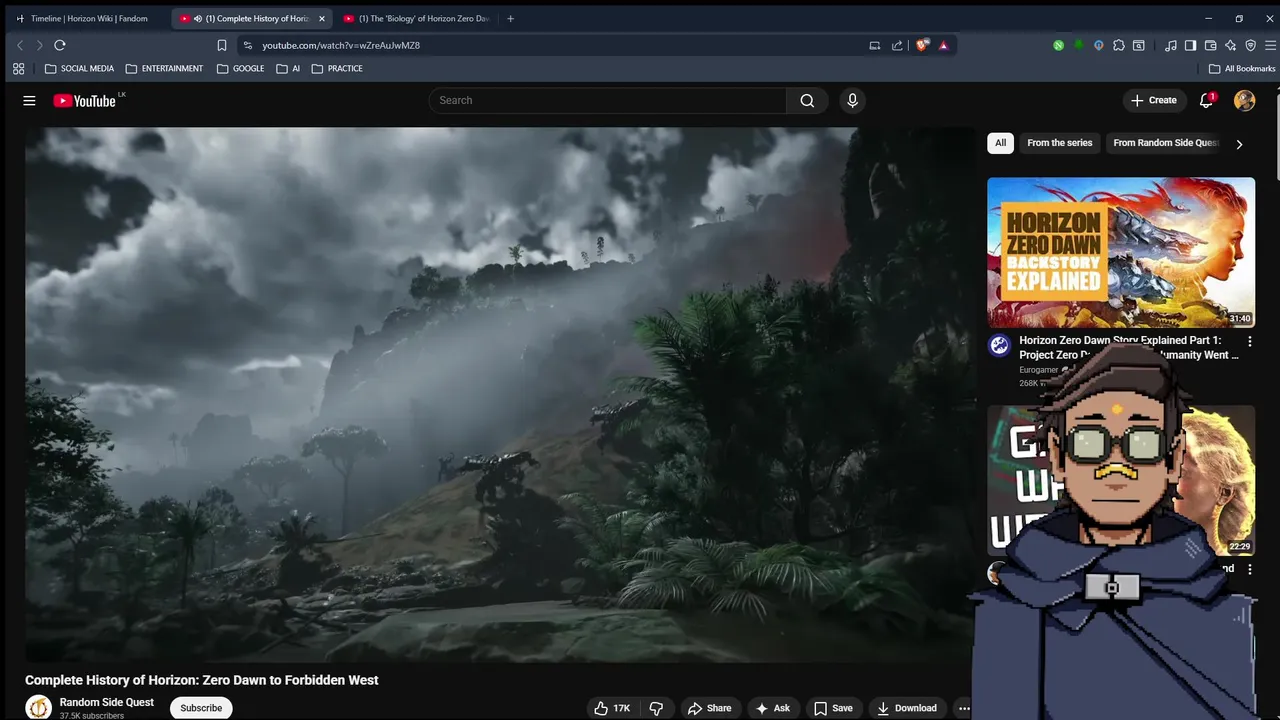The width and height of the screenshot is (1280, 720).
Task: Open Share dialog for video
Action: [x=709, y=708]
